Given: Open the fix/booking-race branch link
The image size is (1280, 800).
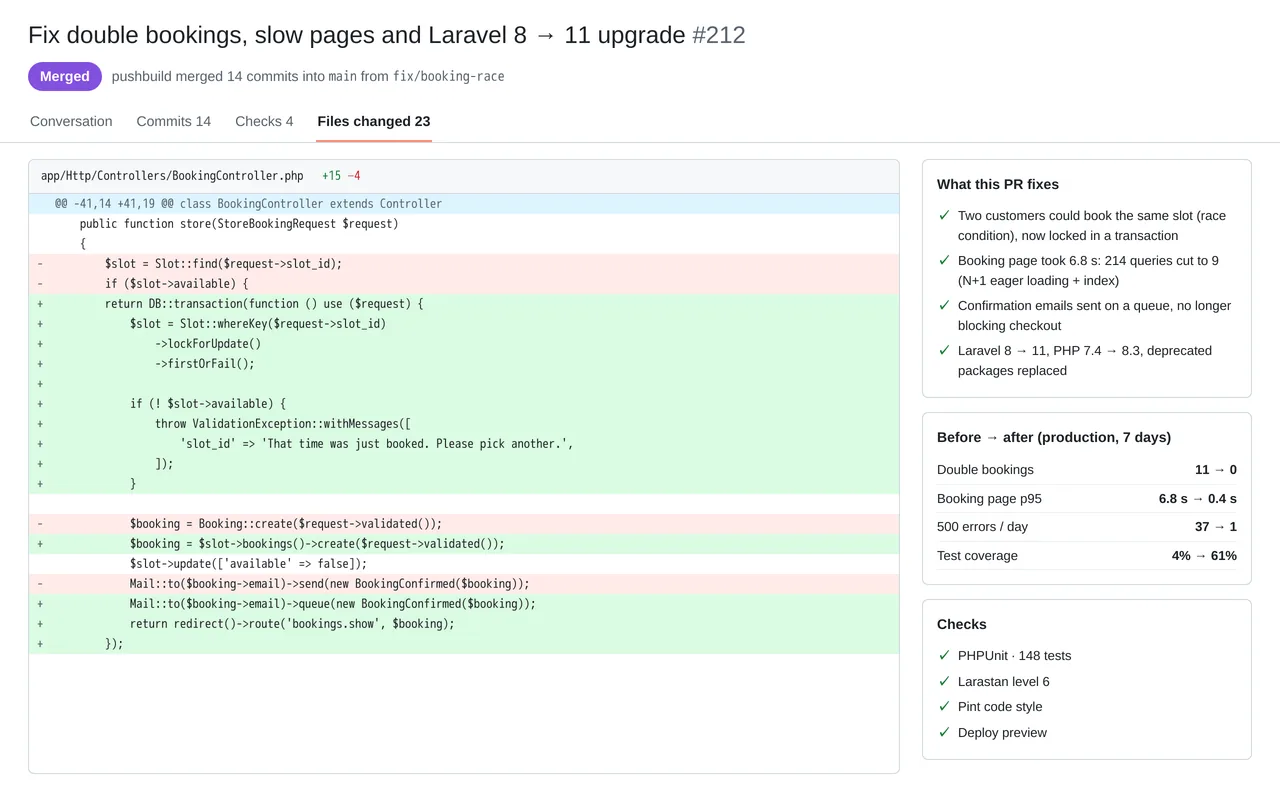Looking at the screenshot, I should [x=449, y=76].
